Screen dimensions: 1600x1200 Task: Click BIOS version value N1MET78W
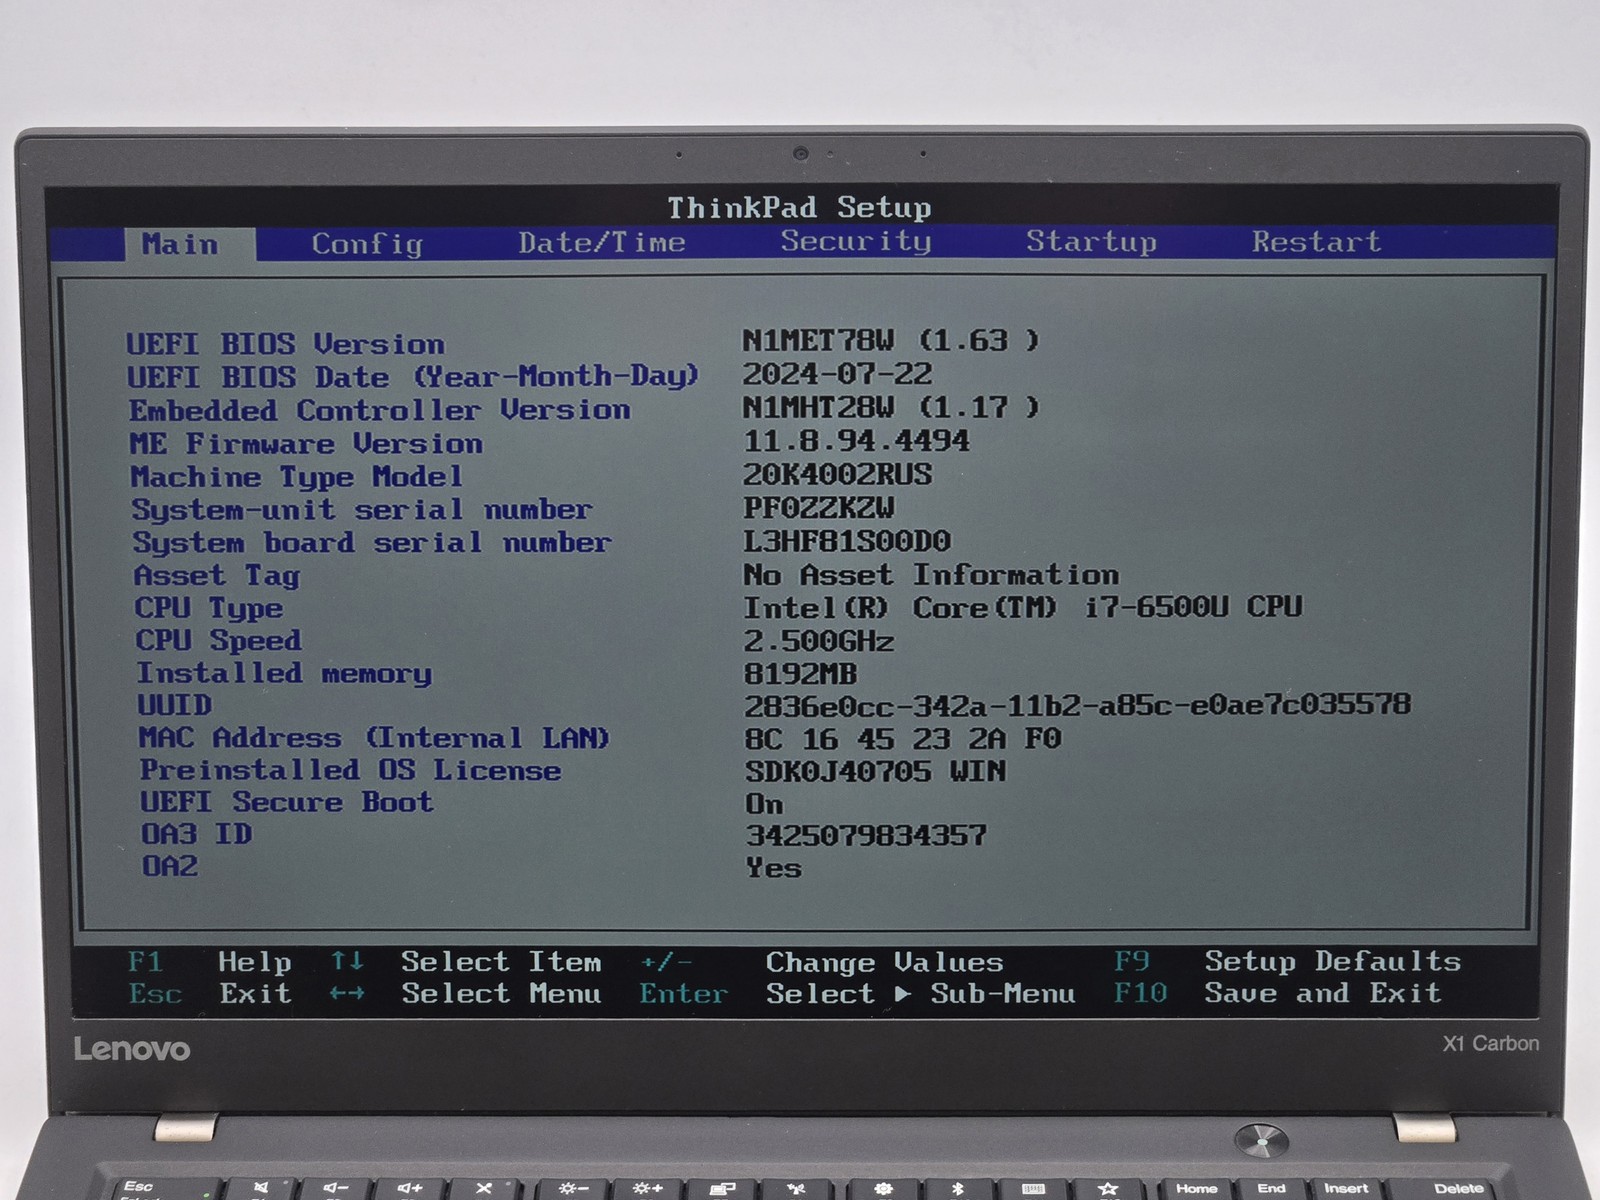click(x=891, y=341)
